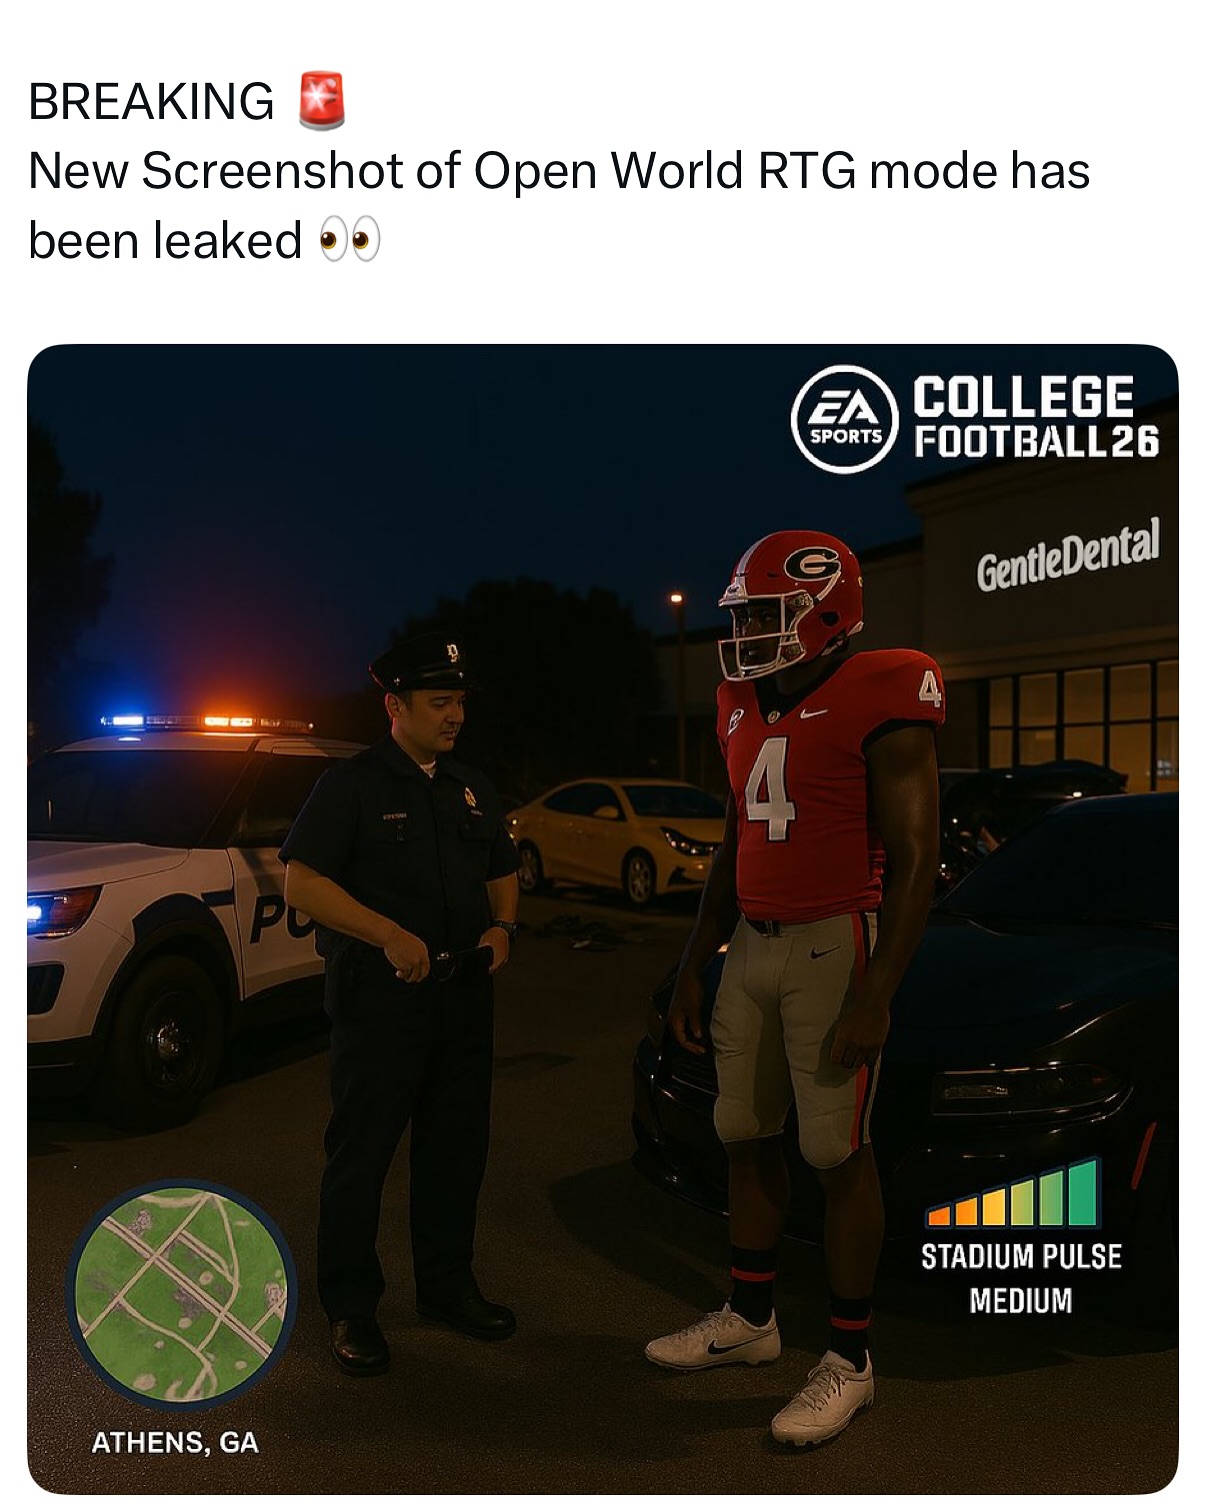Click the eyes emoji in the post
The image size is (1206, 1507).
(x=350, y=241)
